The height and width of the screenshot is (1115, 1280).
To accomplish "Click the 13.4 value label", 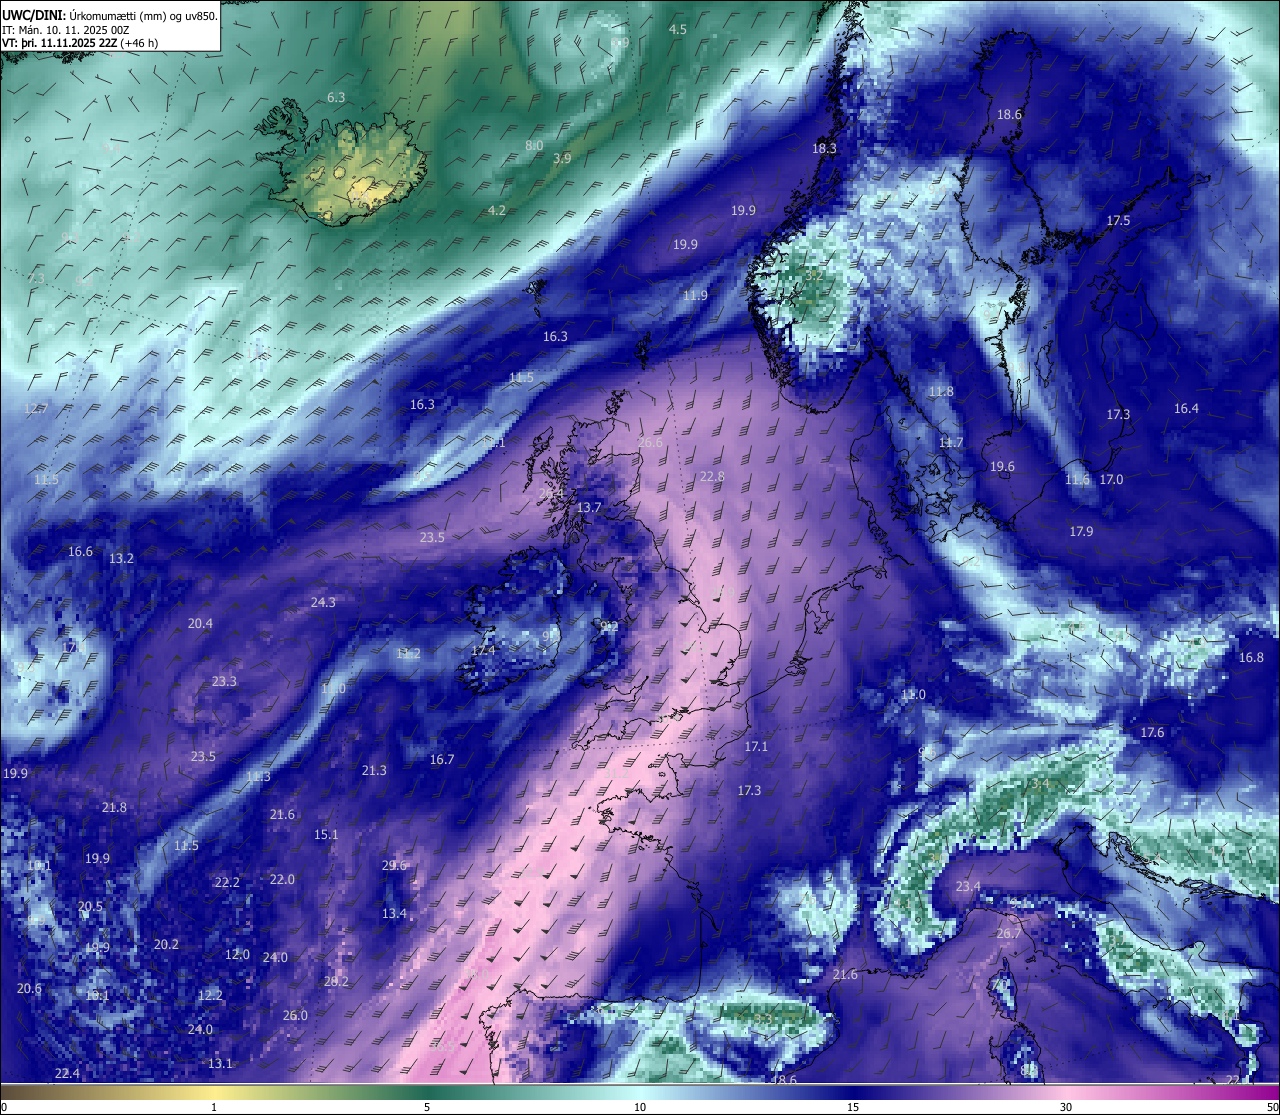I will coord(394,913).
